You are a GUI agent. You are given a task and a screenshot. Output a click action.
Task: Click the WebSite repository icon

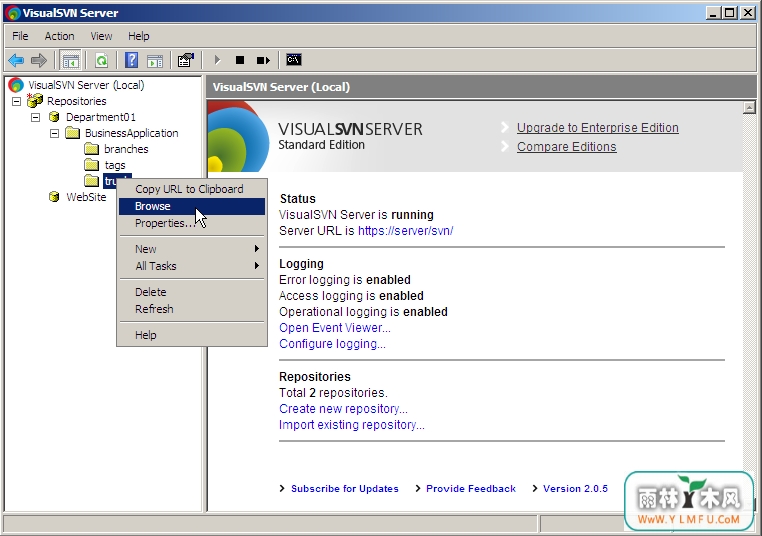click(x=54, y=197)
